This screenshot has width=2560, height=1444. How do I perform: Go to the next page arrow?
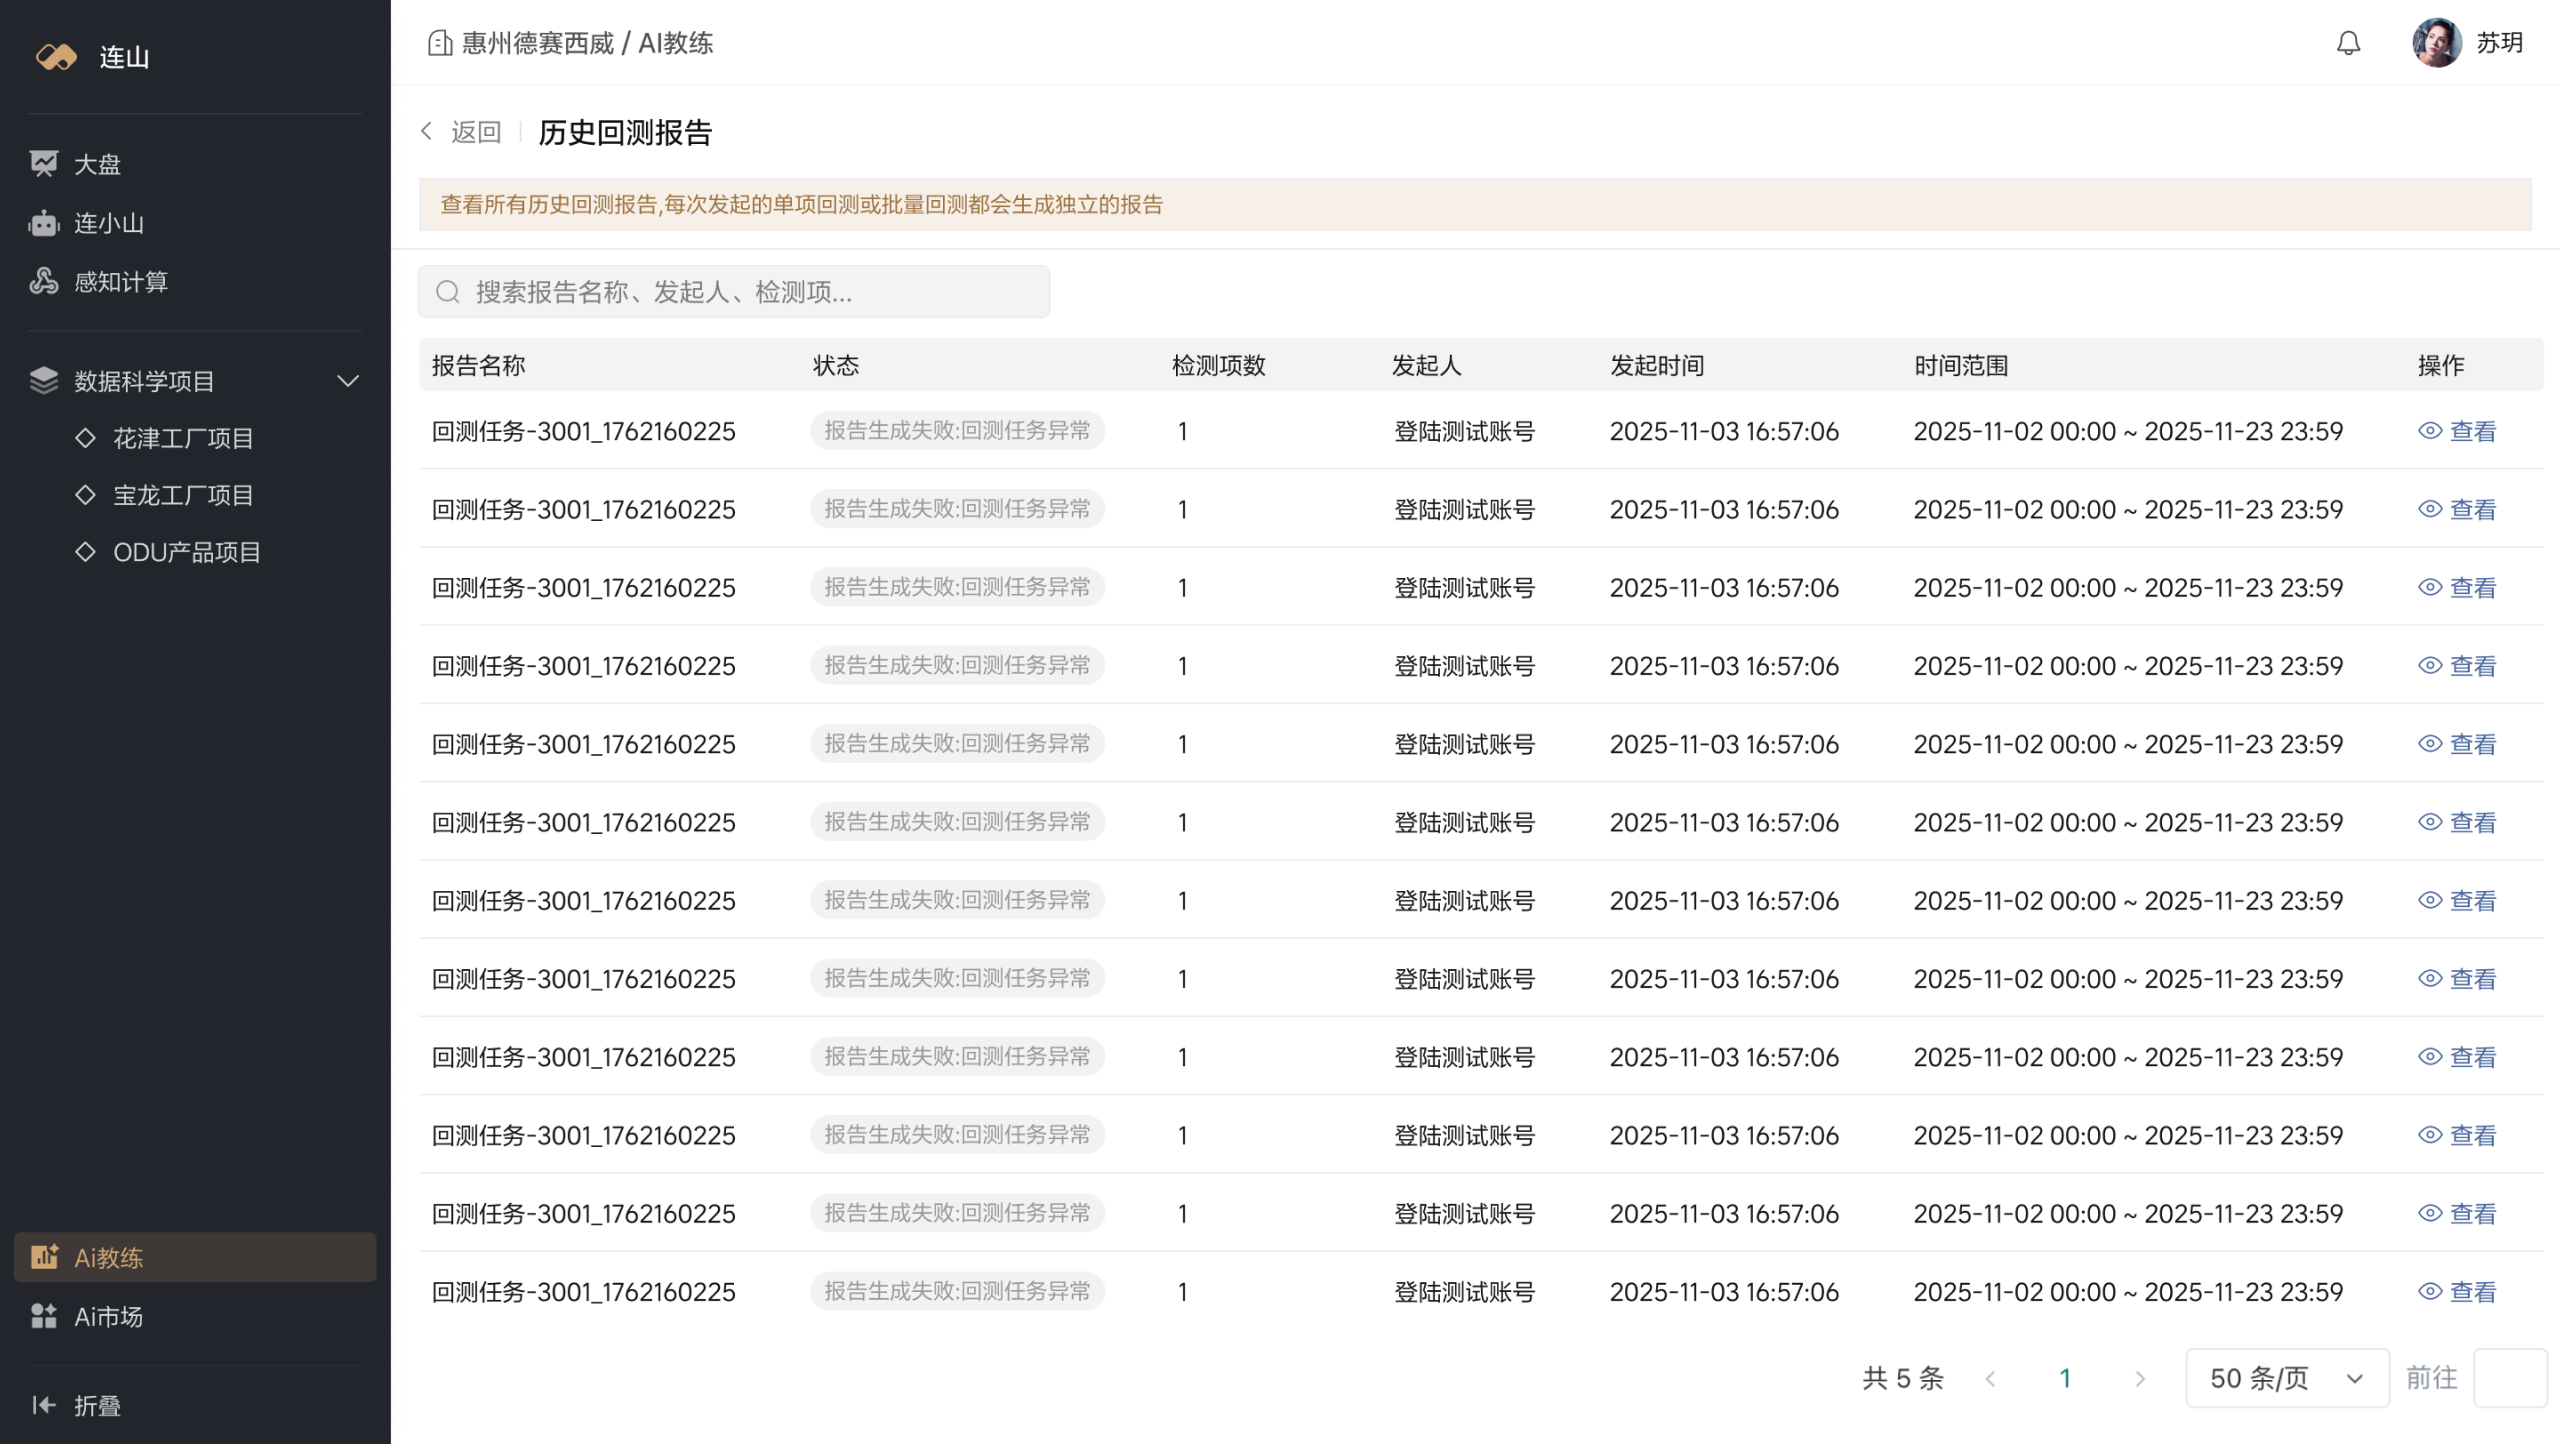tap(2140, 1378)
